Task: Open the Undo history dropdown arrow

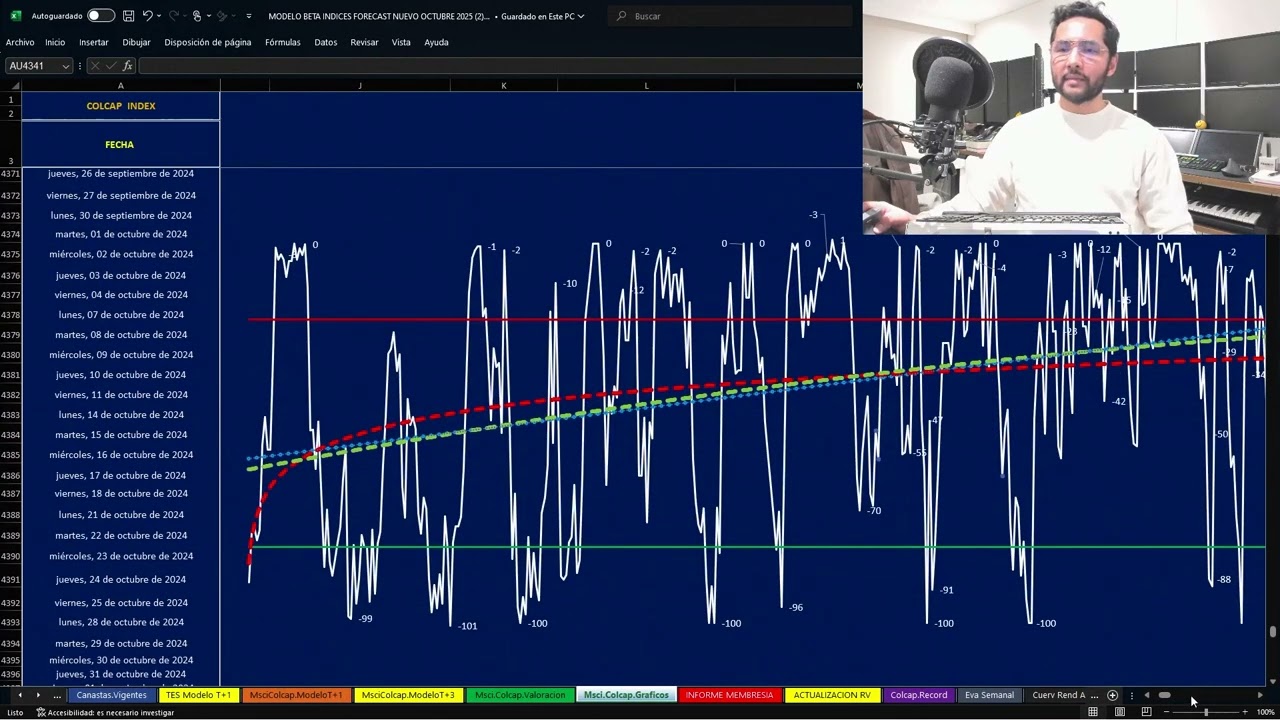Action: click(160, 16)
